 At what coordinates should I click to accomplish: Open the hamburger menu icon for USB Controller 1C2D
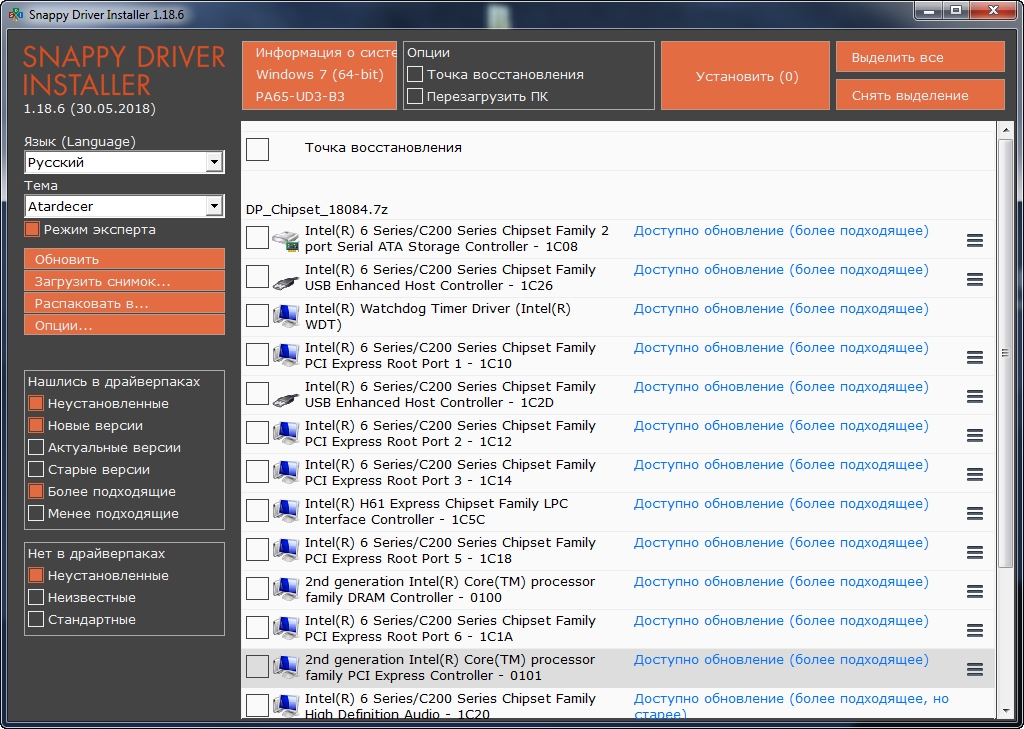click(x=974, y=397)
